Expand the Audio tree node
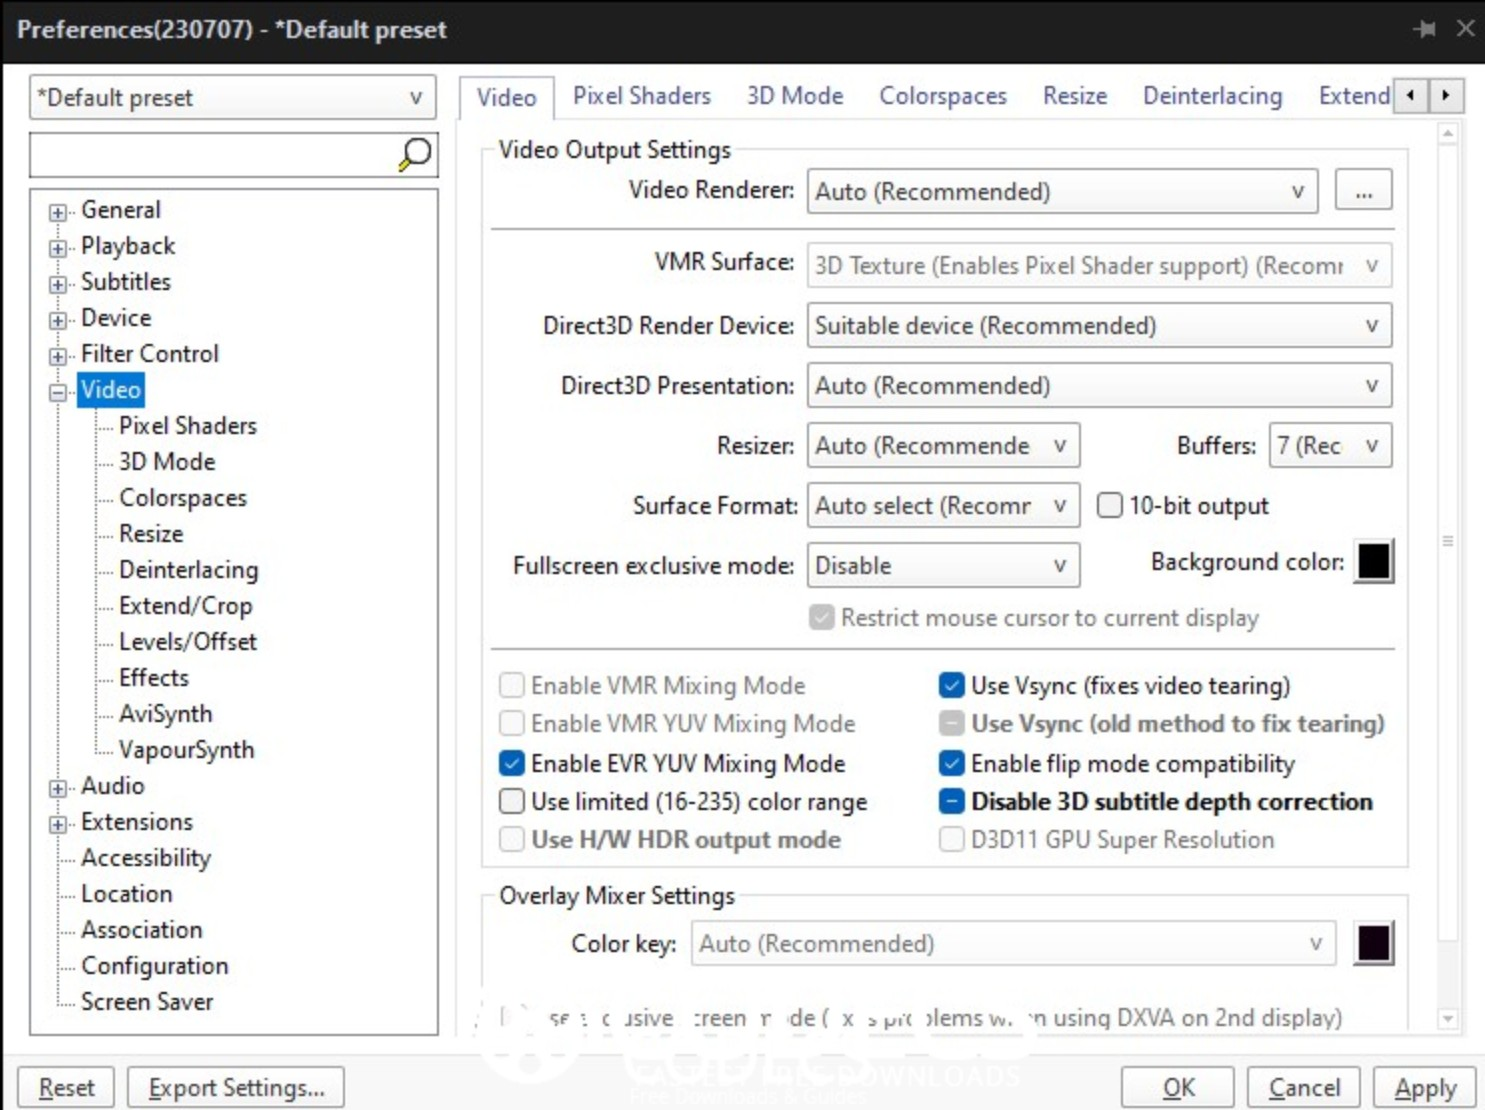Screen dimensions: 1485x1110 pyautogui.click(x=58, y=788)
